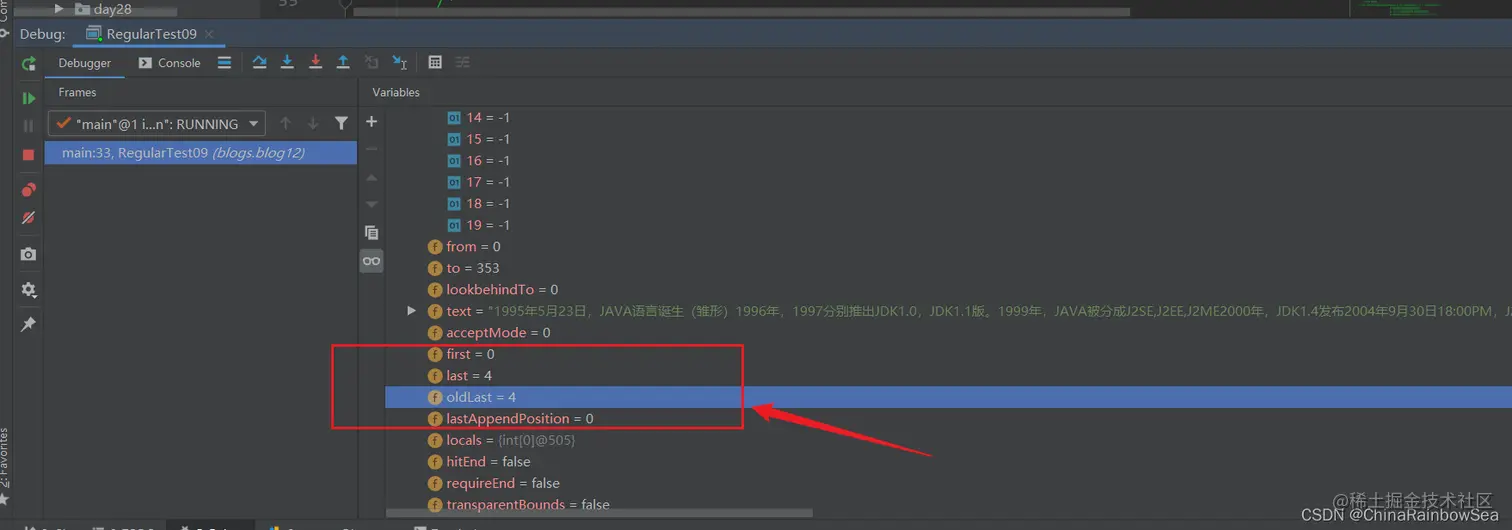Select next frame with down arrow
1512x530 pixels.
313,123
